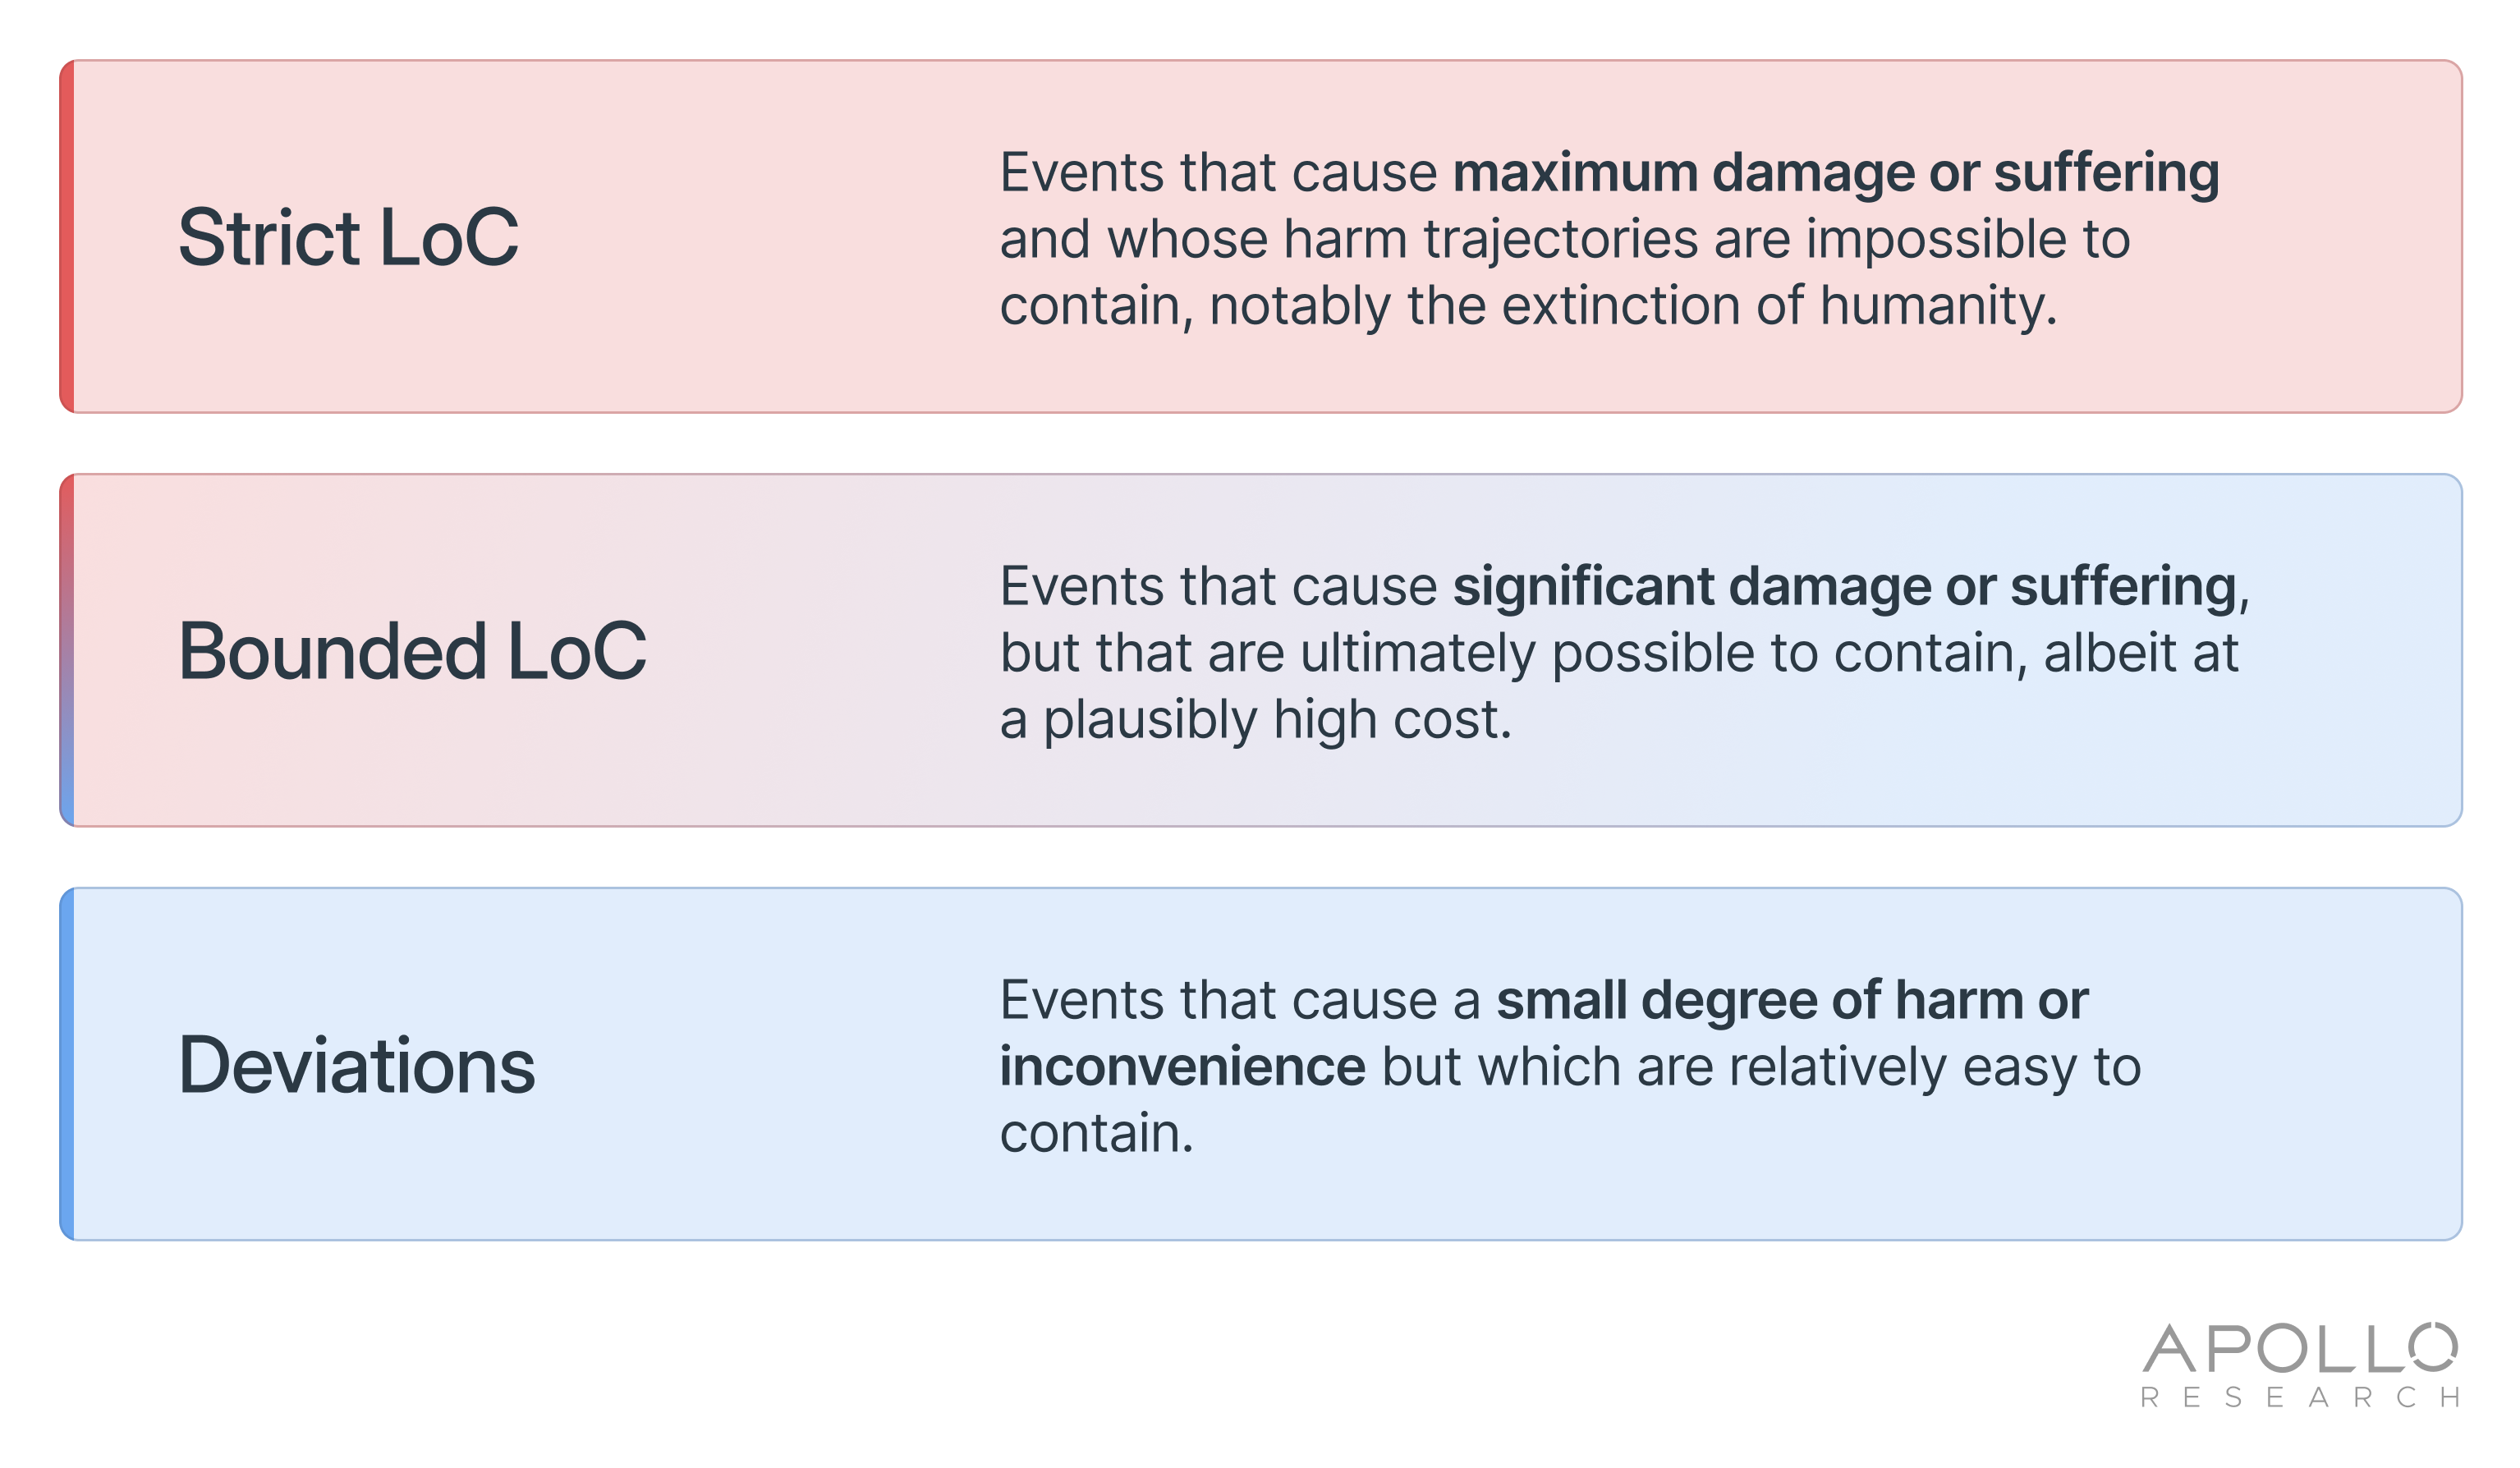Click "Events that cause" in Strict LoC card
This screenshot has width=2520, height=1468.
pos(1218,172)
